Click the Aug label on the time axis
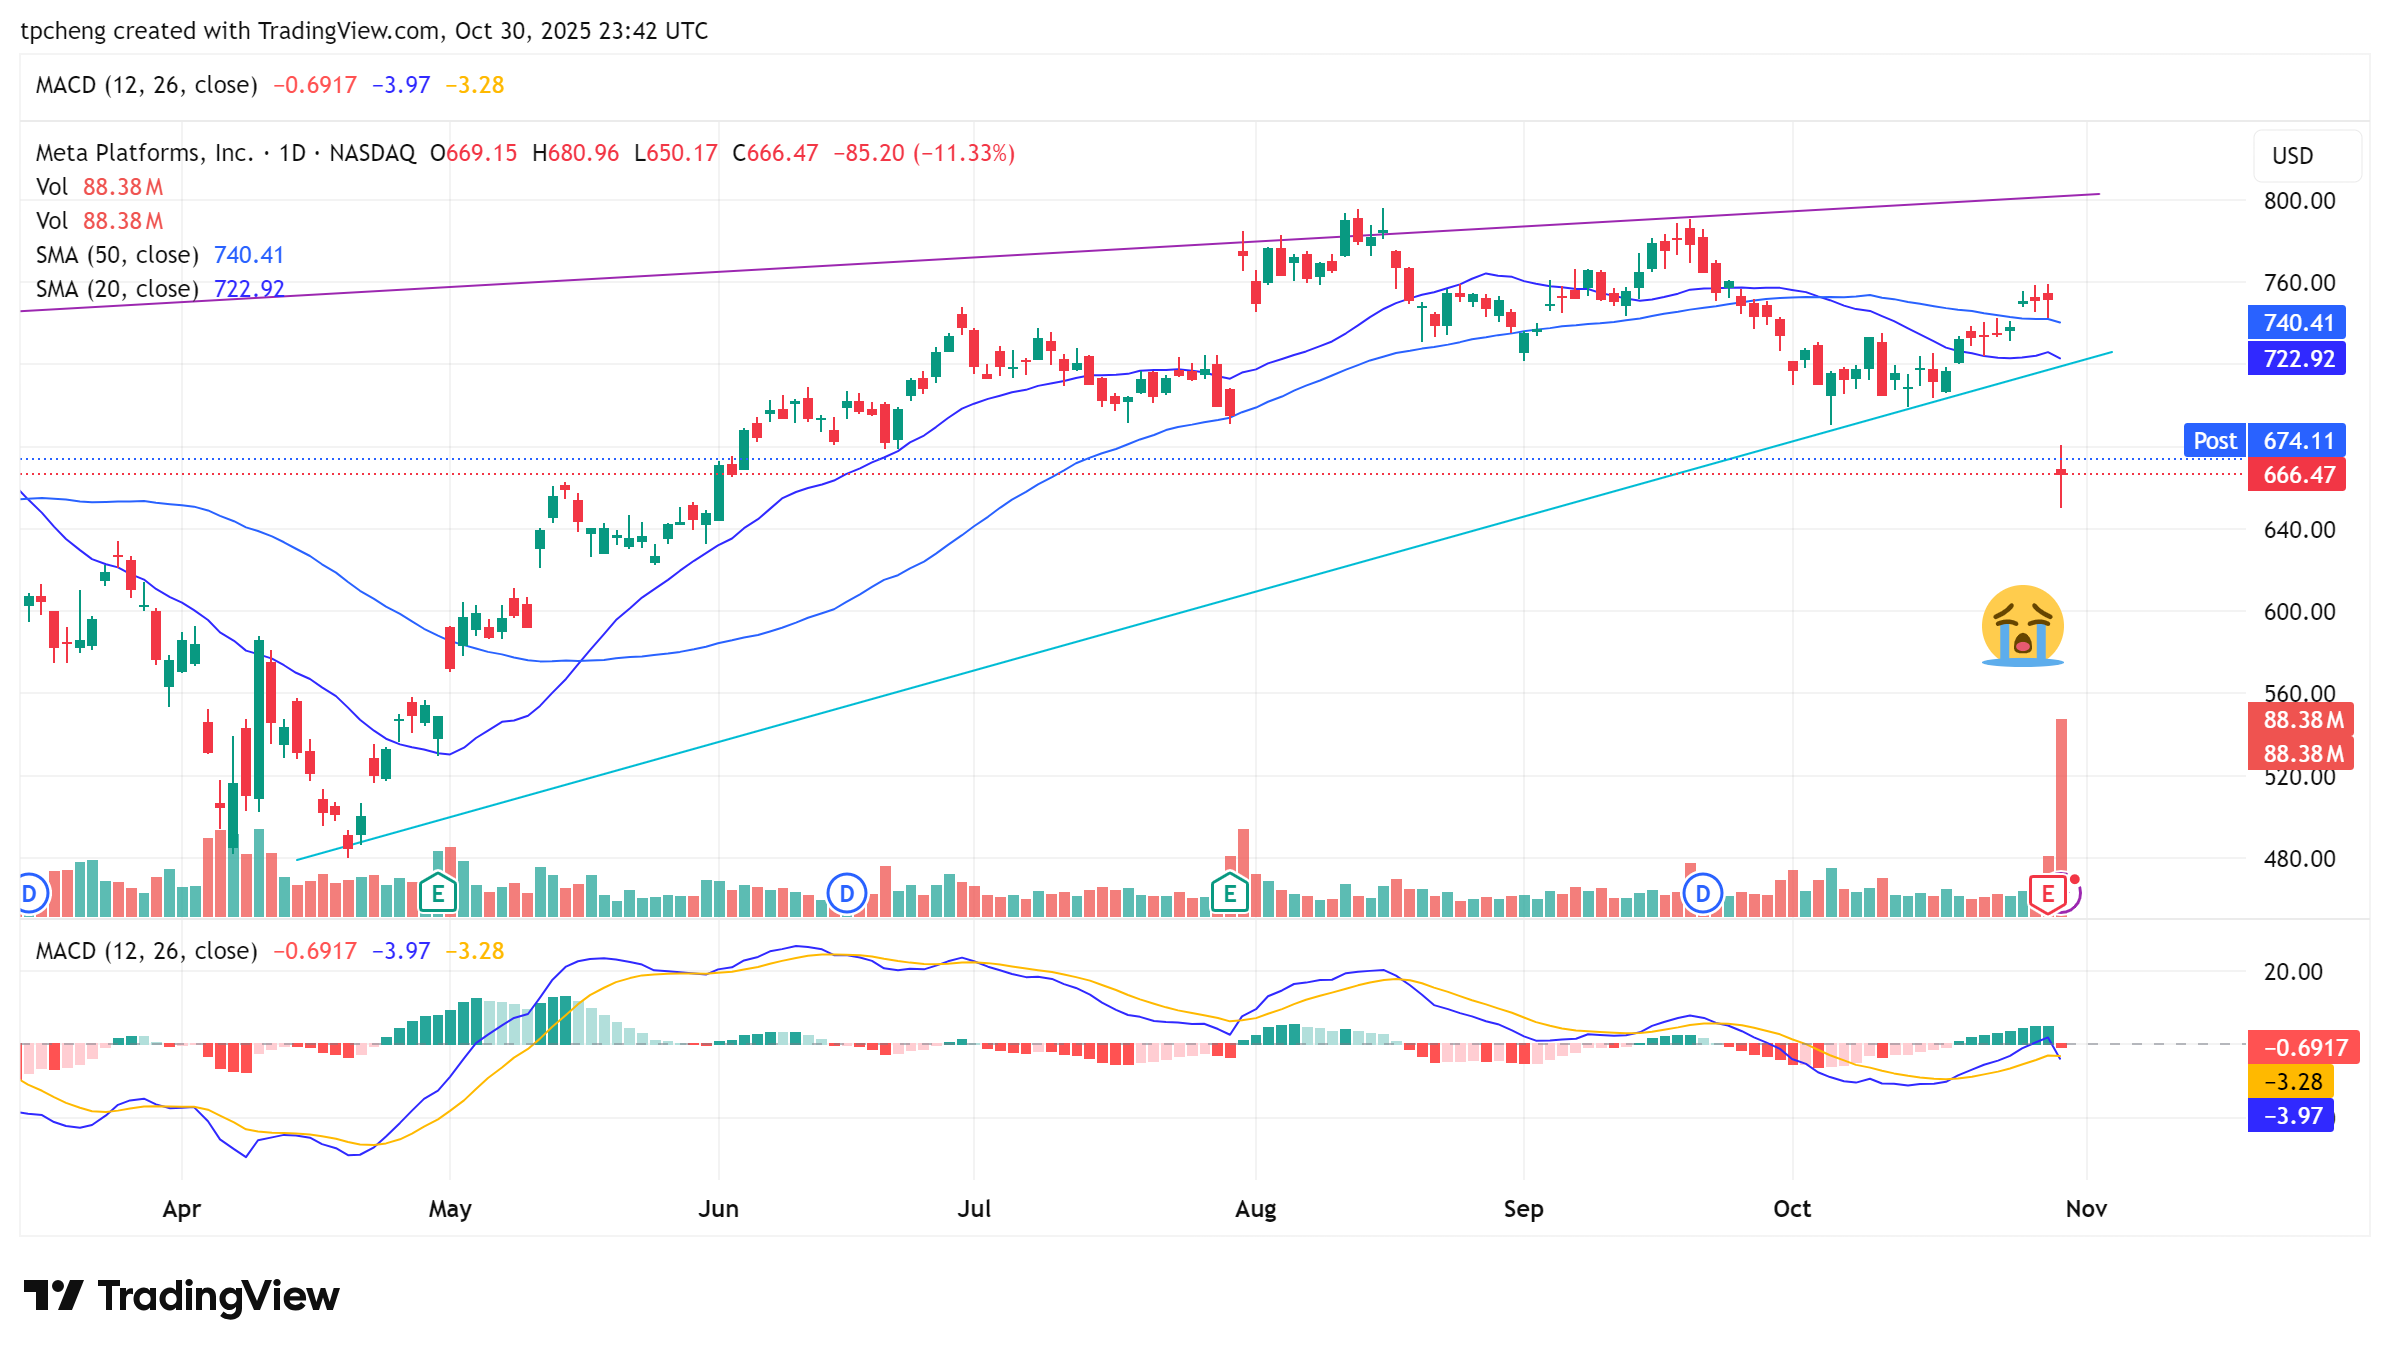The width and height of the screenshot is (2390, 1356). pos(1255,1209)
